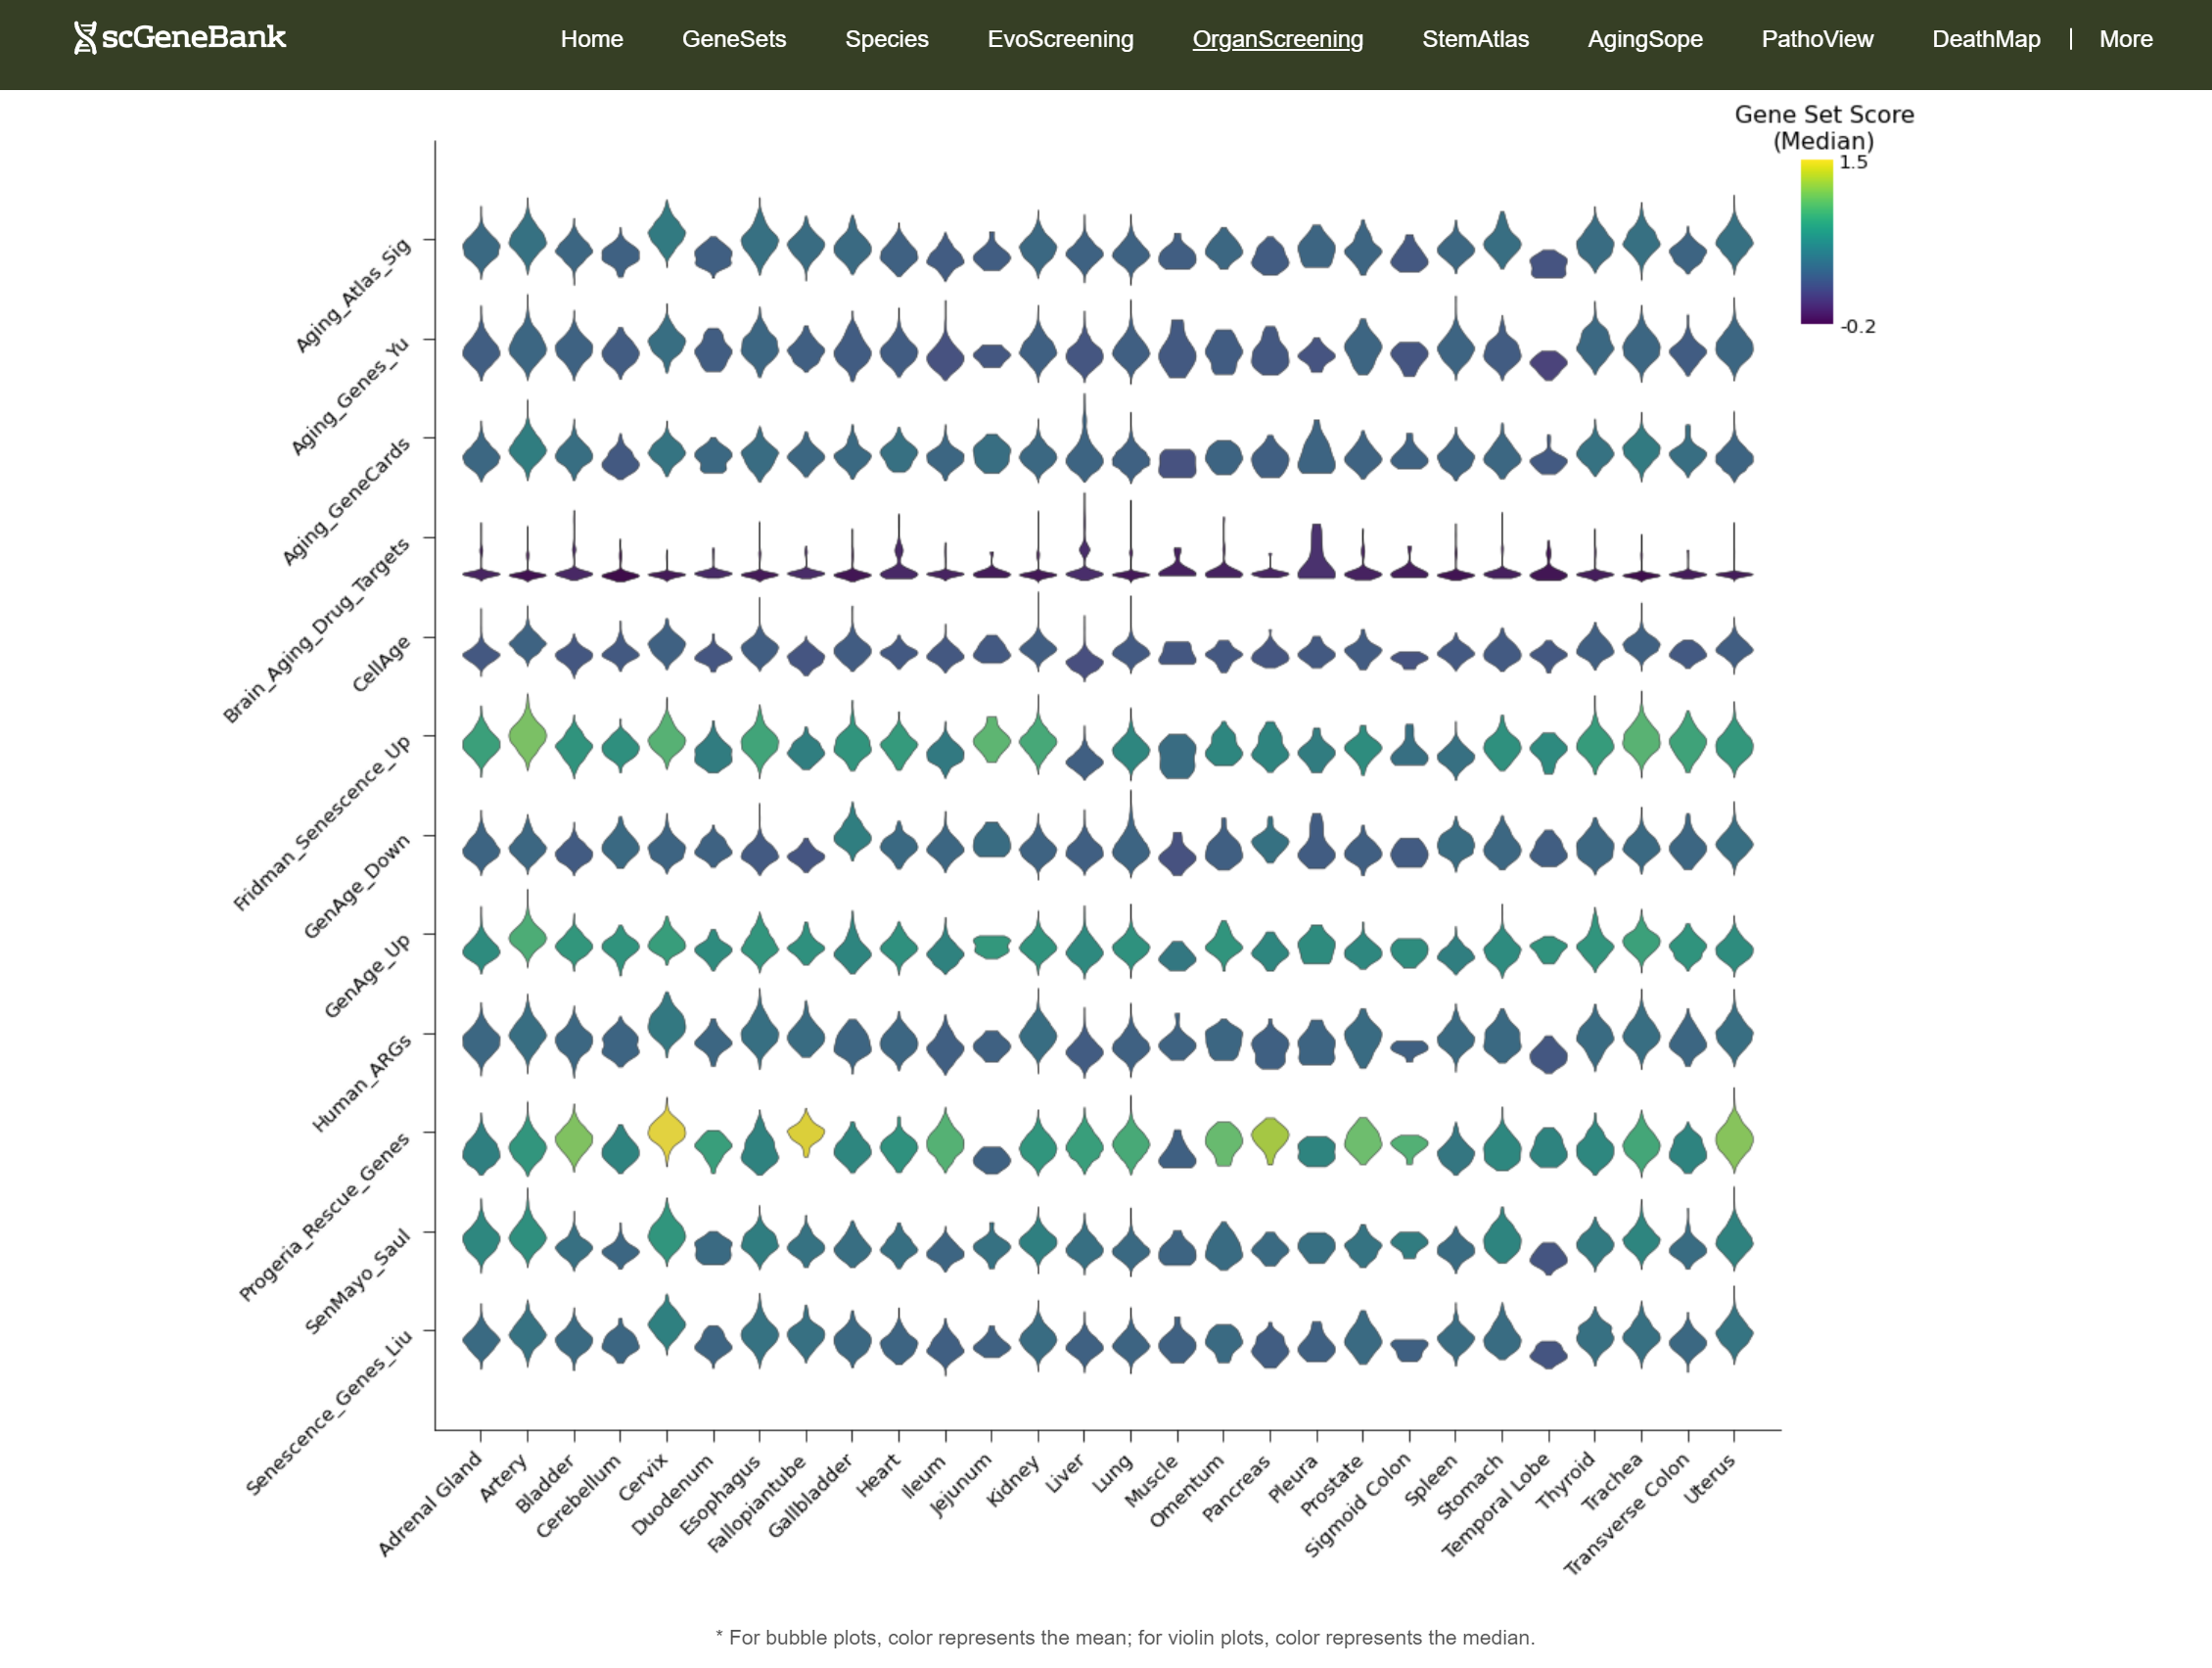Click the Pancreas Progeria_Rescue_Genes violin
Screen dimensions: 2212x1668
1270,1138
